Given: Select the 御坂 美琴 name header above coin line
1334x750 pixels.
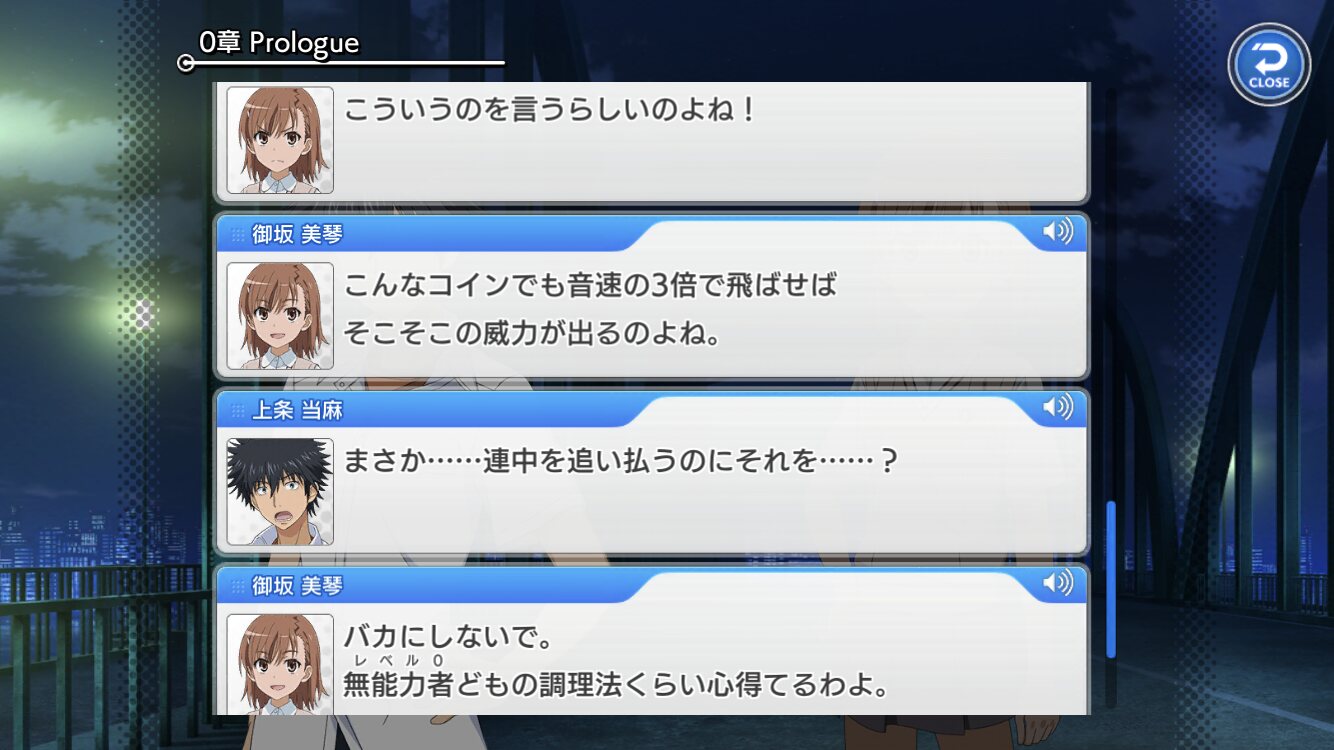Looking at the screenshot, I should pos(297,234).
